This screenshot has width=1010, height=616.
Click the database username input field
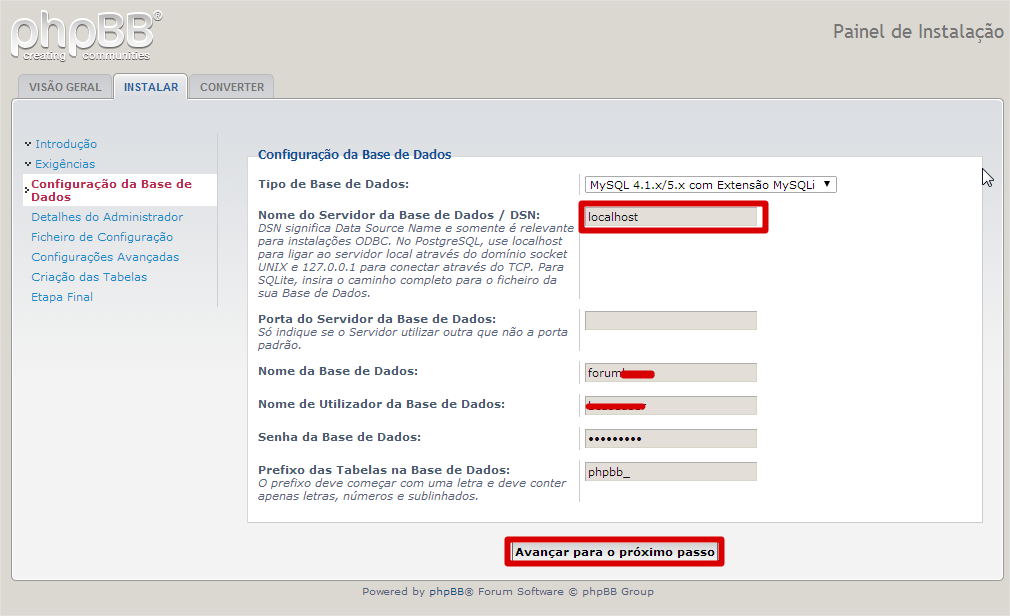[671, 405]
